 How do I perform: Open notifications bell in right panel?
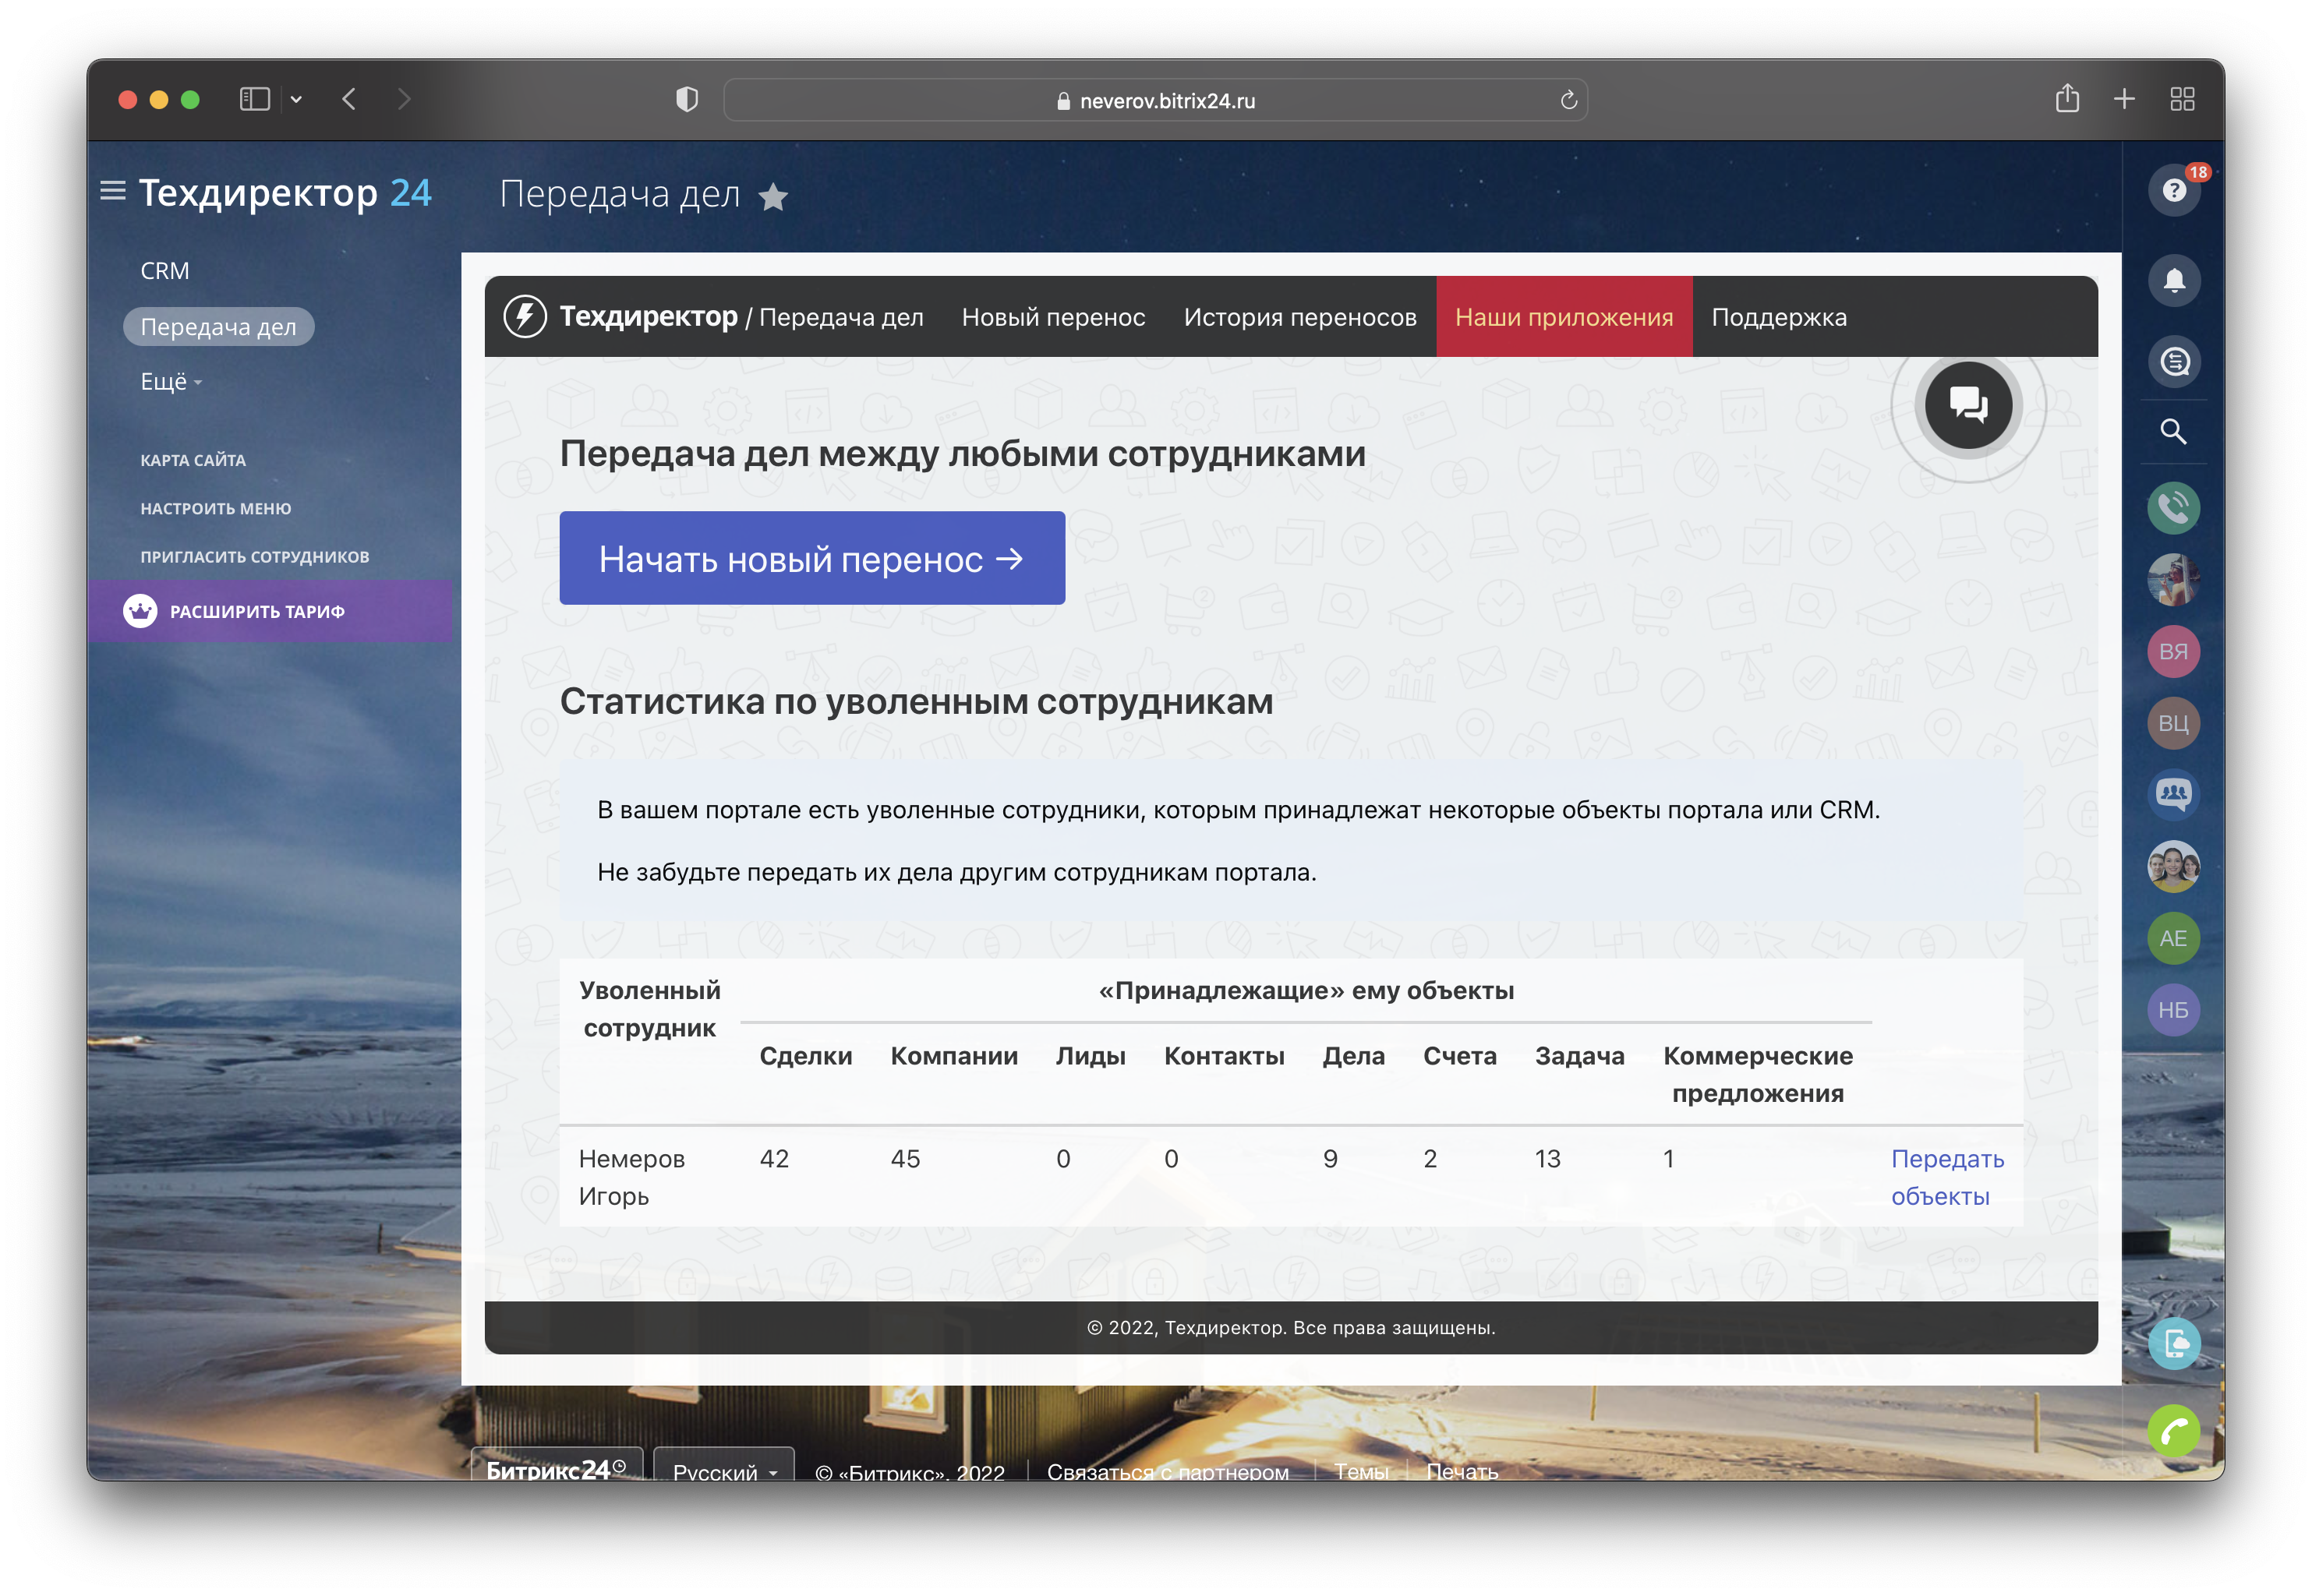click(x=2174, y=280)
